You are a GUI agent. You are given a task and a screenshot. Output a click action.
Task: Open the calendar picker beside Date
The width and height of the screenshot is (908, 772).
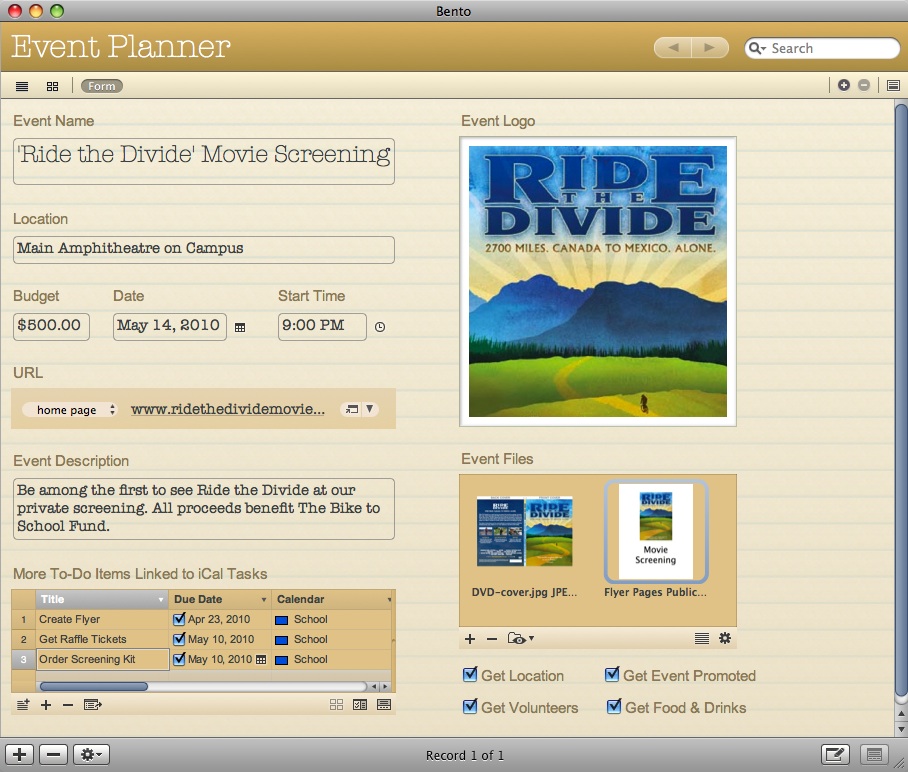tap(240, 328)
